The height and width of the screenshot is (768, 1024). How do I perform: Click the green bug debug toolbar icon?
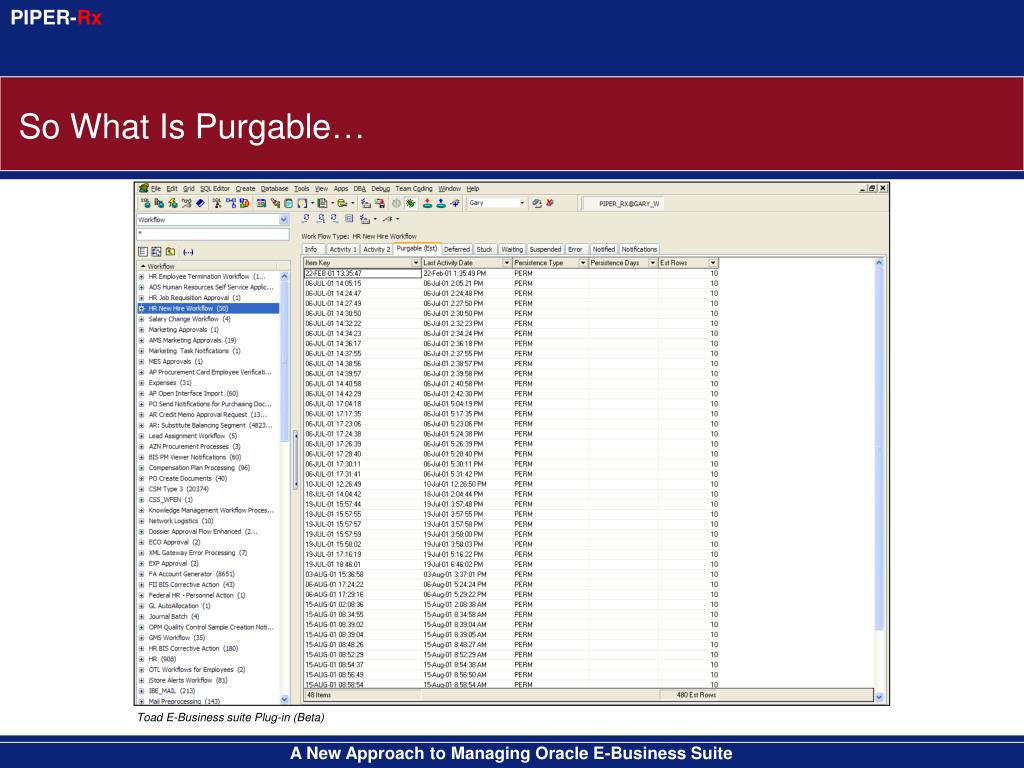pyautogui.click(x=410, y=203)
